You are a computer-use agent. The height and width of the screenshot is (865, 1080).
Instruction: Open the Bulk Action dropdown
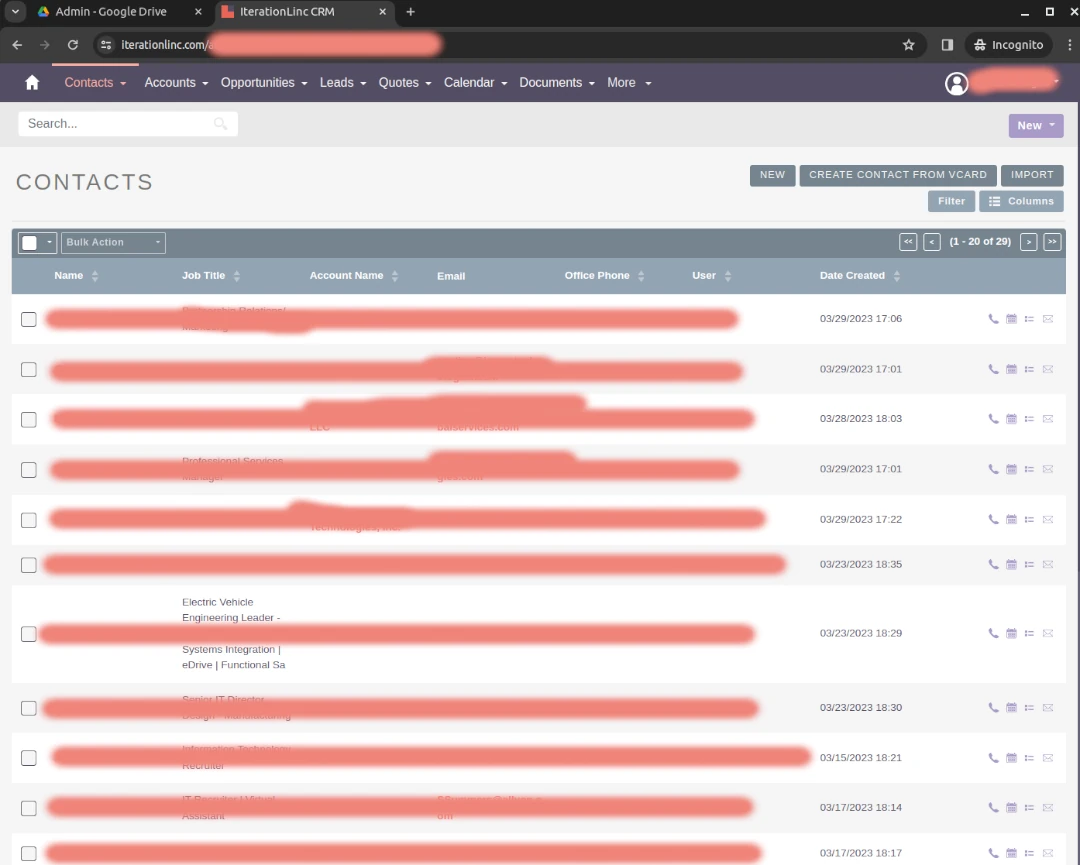tap(113, 242)
